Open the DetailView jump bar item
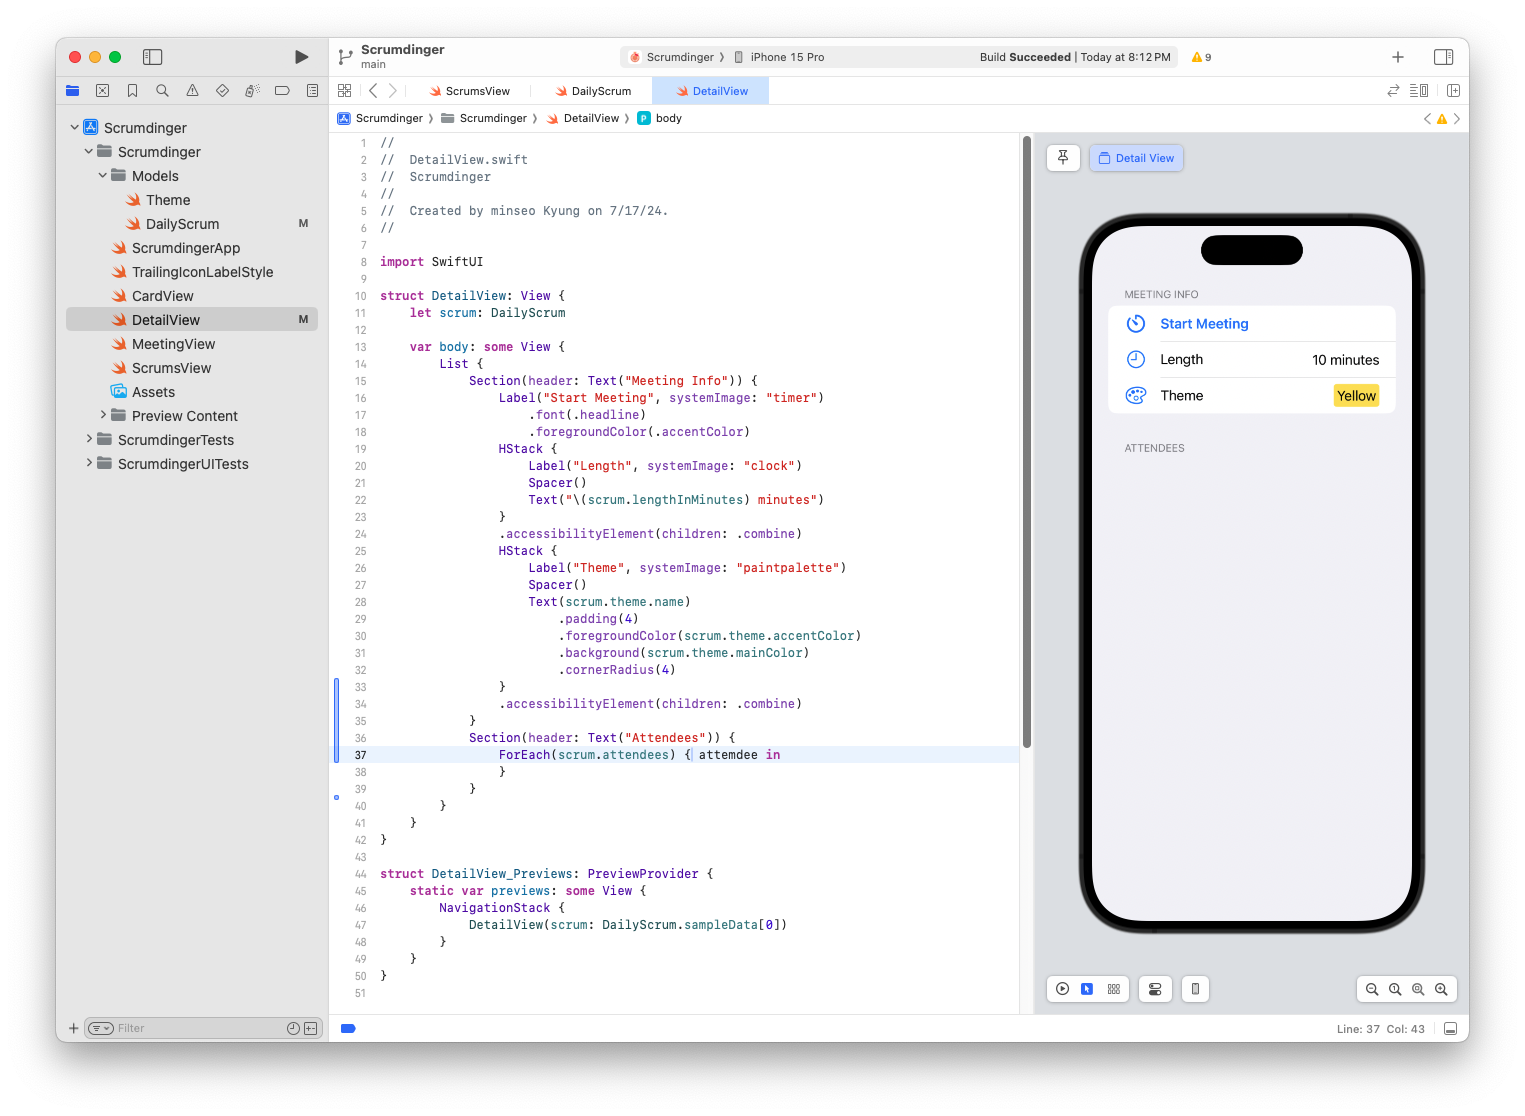The width and height of the screenshot is (1525, 1116). click(x=583, y=118)
